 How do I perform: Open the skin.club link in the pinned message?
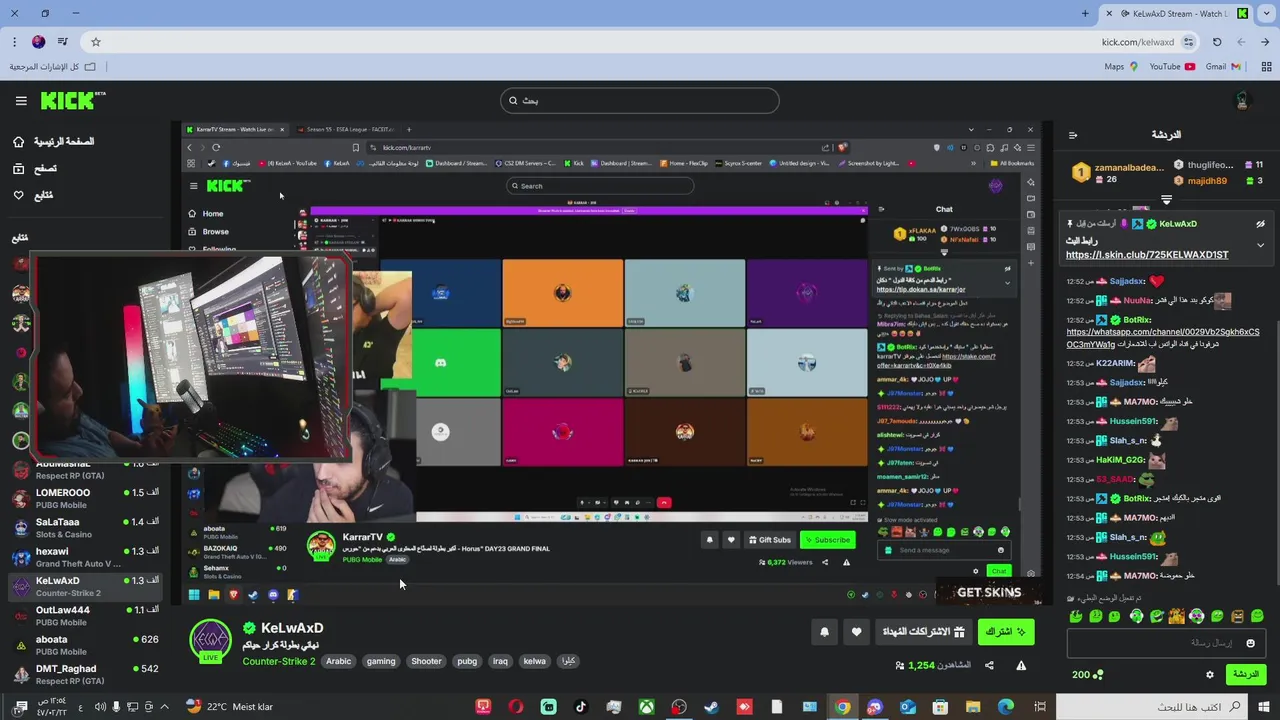click(1147, 255)
